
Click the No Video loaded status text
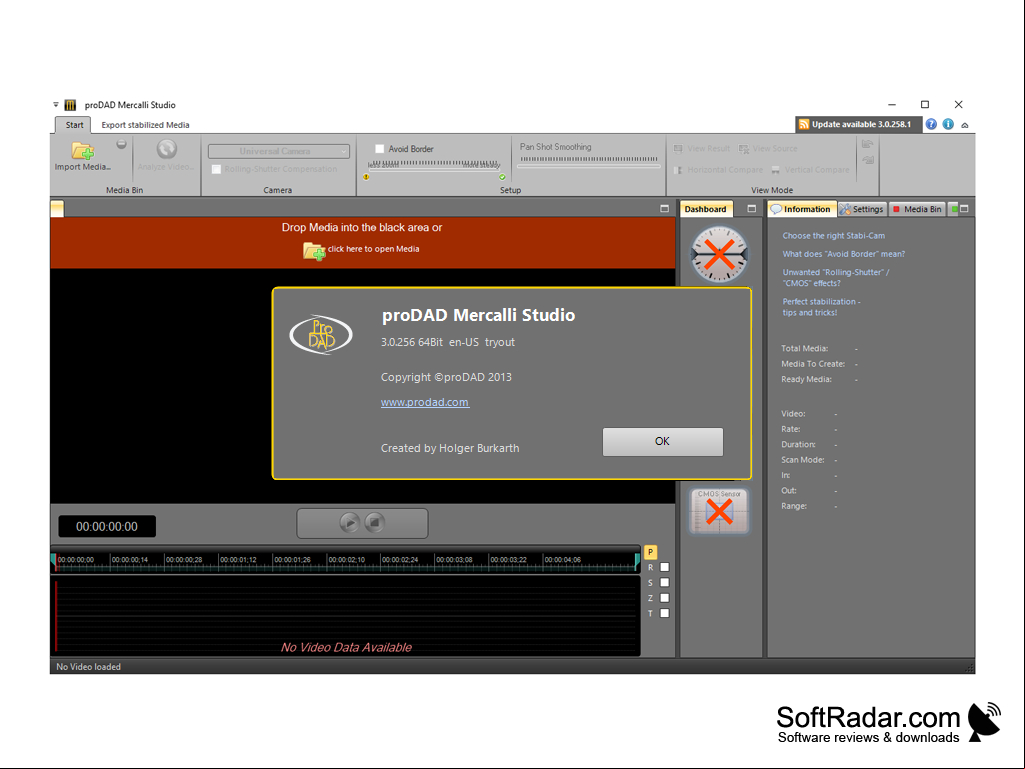click(x=88, y=667)
